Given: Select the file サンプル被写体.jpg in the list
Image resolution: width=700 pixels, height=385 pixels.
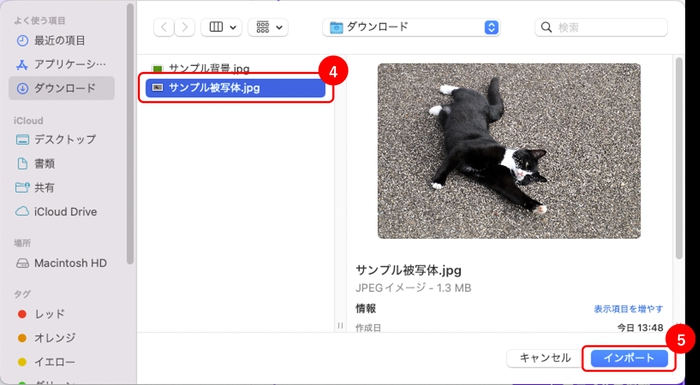Looking at the screenshot, I should (235, 88).
